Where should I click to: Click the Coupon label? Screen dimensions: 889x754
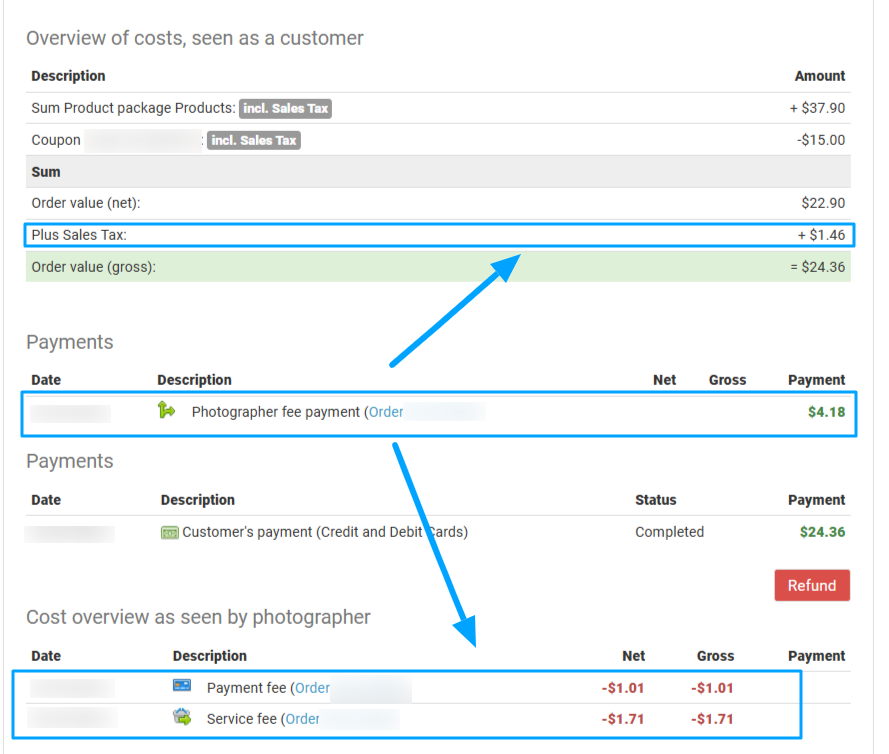click(56, 140)
